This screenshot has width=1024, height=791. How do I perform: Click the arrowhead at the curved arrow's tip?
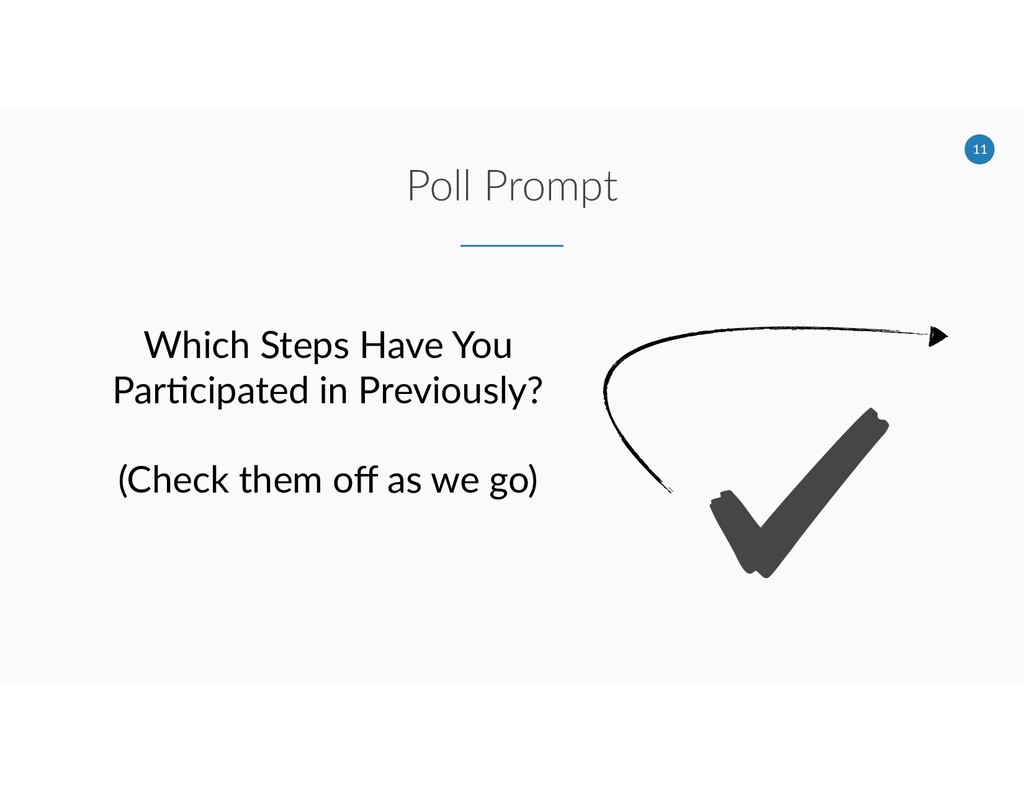[937, 337]
